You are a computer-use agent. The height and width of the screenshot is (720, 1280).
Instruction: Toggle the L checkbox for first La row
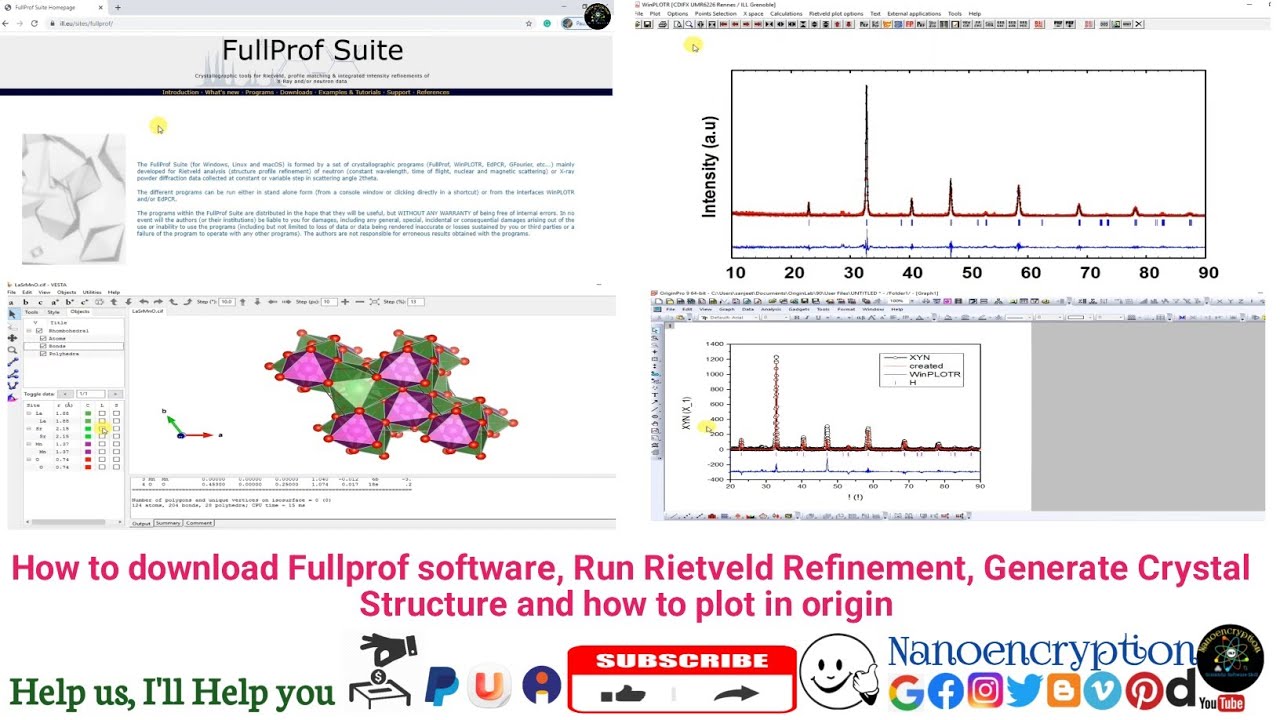click(x=102, y=413)
